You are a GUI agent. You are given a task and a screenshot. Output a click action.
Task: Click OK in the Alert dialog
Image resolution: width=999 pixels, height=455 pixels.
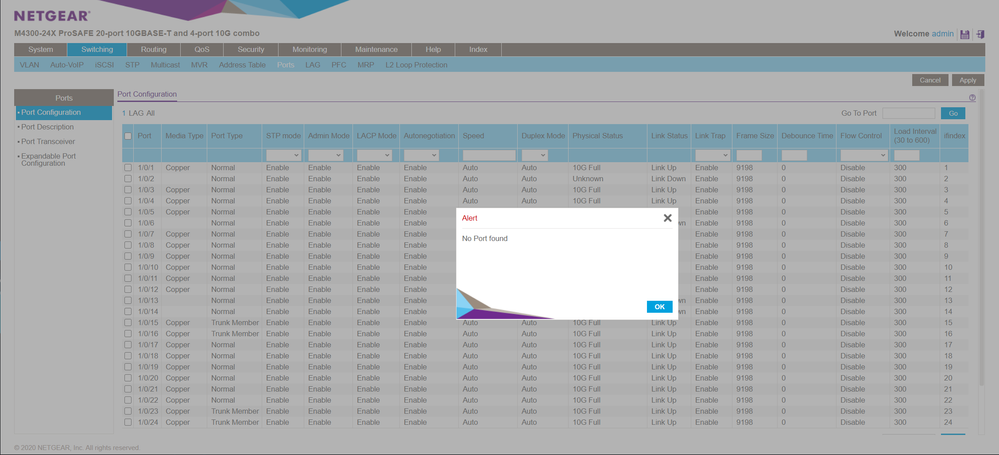(x=659, y=307)
